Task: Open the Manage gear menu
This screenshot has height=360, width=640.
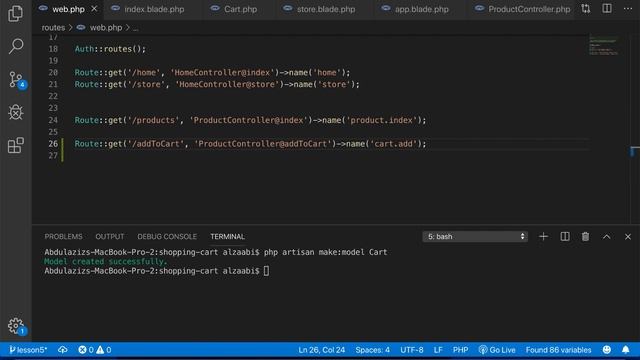Action: [x=16, y=326]
